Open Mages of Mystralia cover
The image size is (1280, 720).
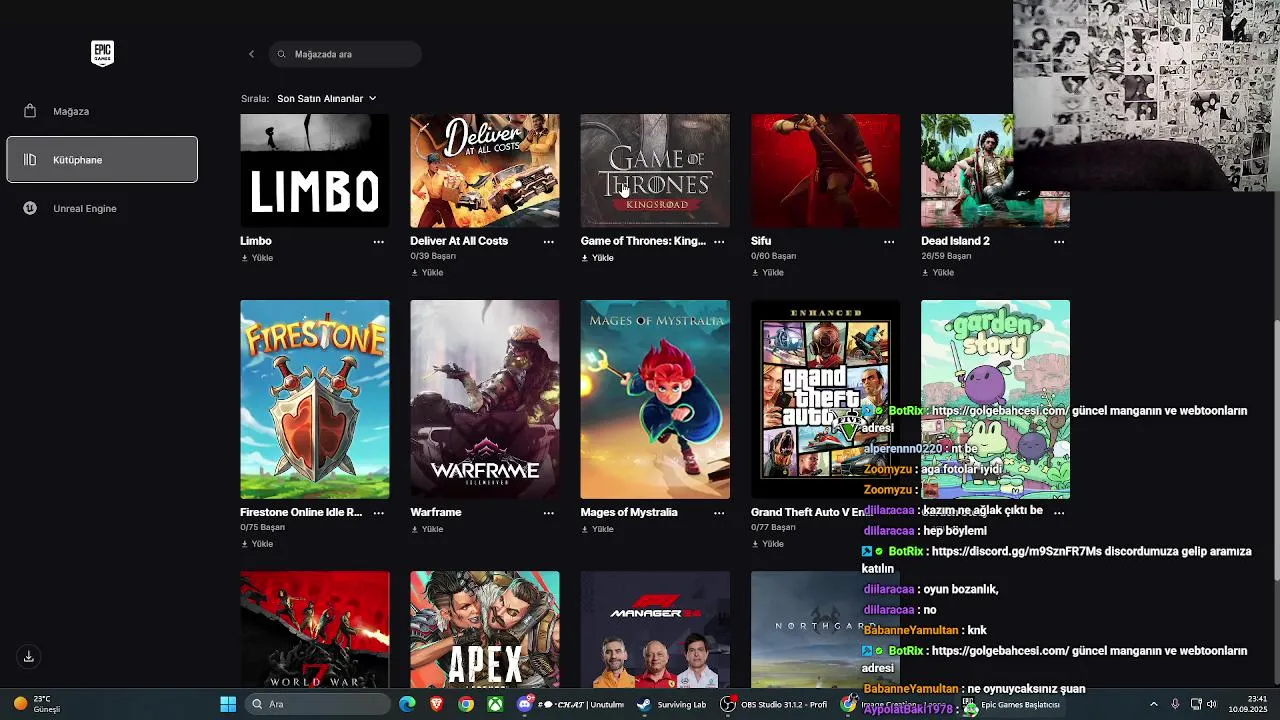[655, 399]
